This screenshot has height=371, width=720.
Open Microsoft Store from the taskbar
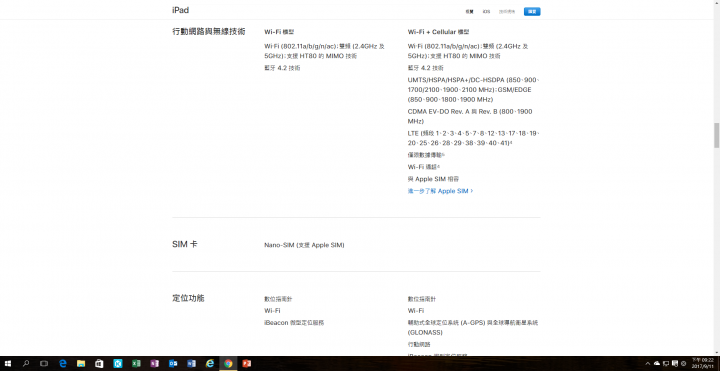[x=99, y=364]
